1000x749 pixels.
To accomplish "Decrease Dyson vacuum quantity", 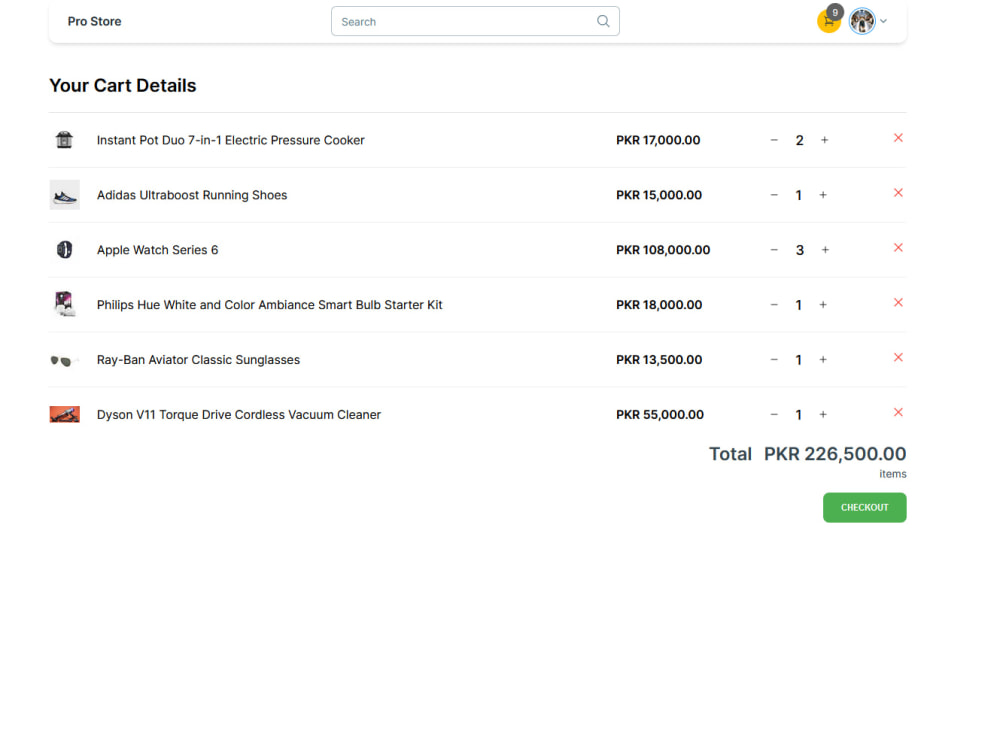I will (774, 414).
